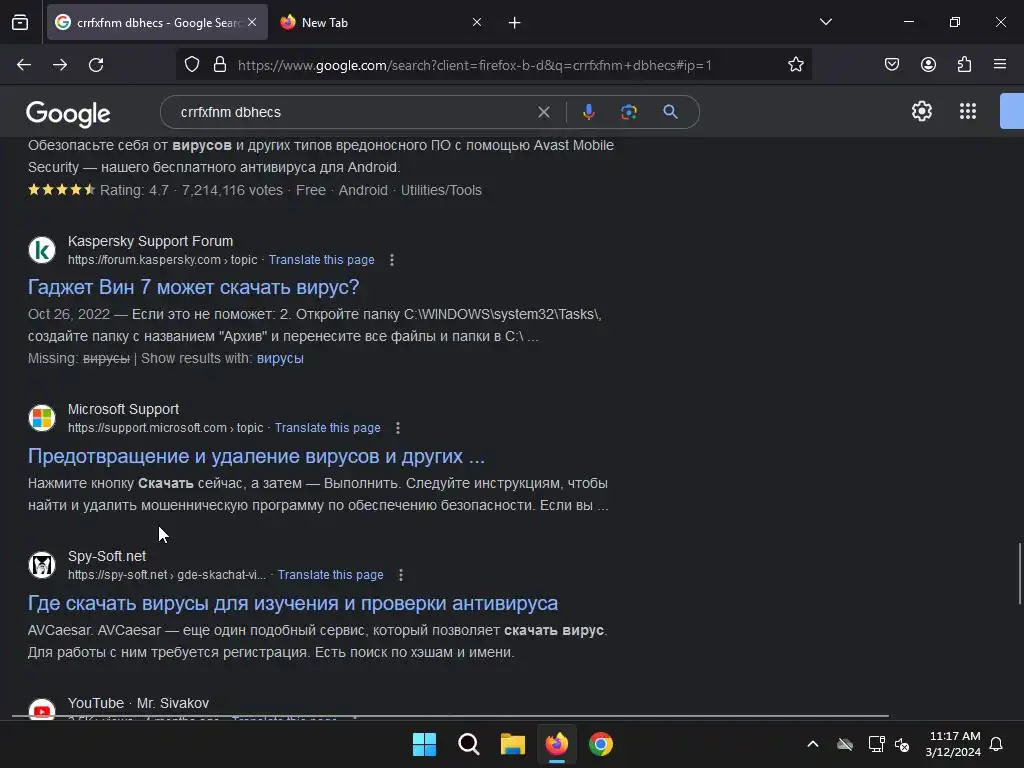Open result Предотвращение и удаление вирусов
This screenshot has height=768, width=1024.
(x=256, y=456)
